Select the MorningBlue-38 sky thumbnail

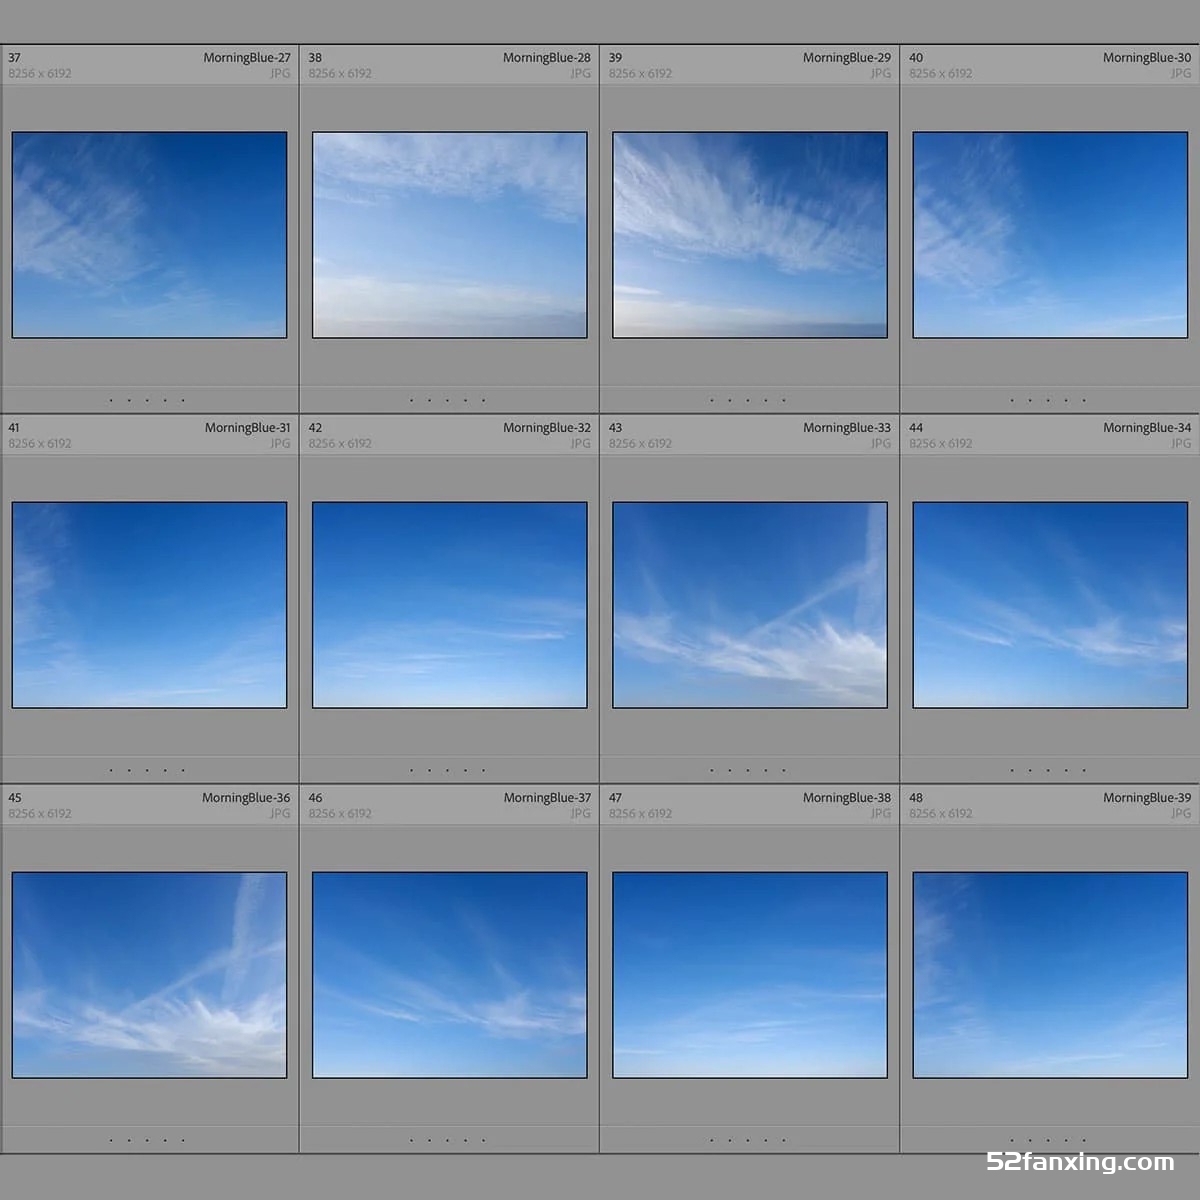(750, 975)
